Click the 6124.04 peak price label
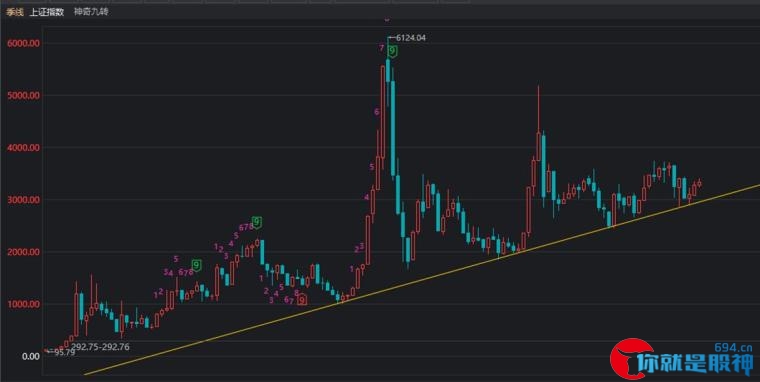This screenshot has height=382, width=760. [411, 38]
